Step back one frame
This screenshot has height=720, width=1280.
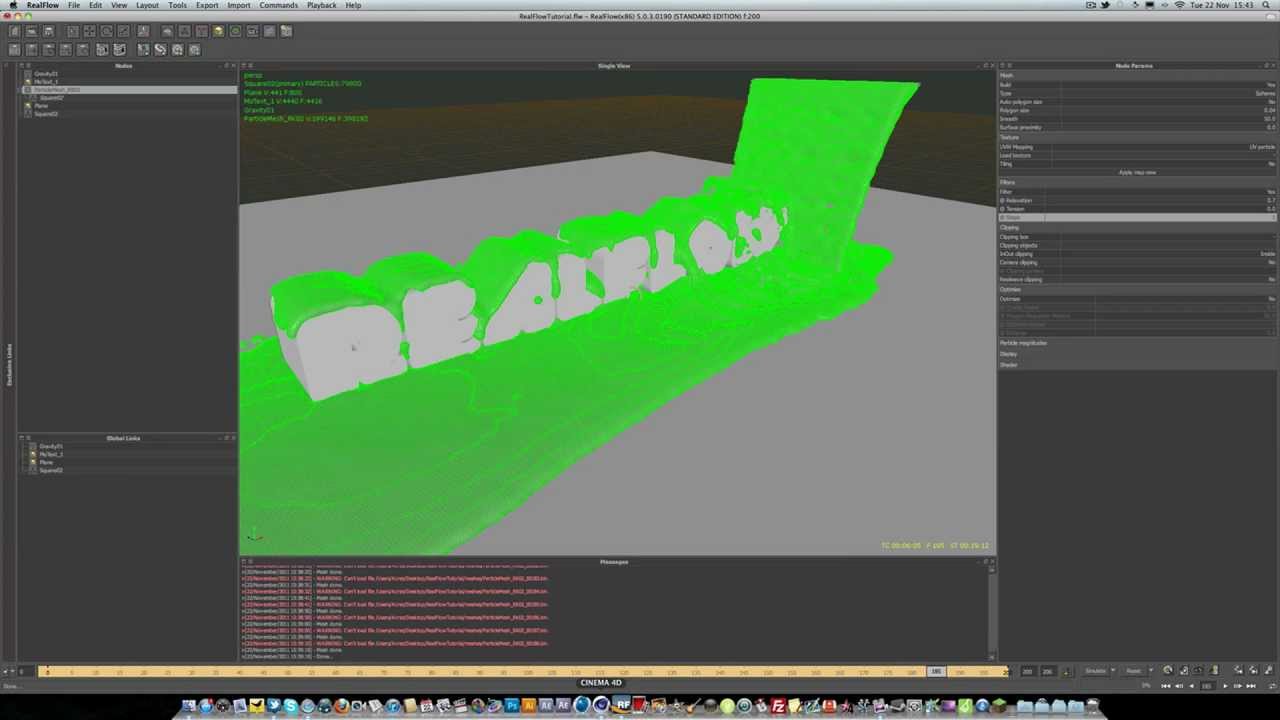pyautogui.click(x=1179, y=686)
